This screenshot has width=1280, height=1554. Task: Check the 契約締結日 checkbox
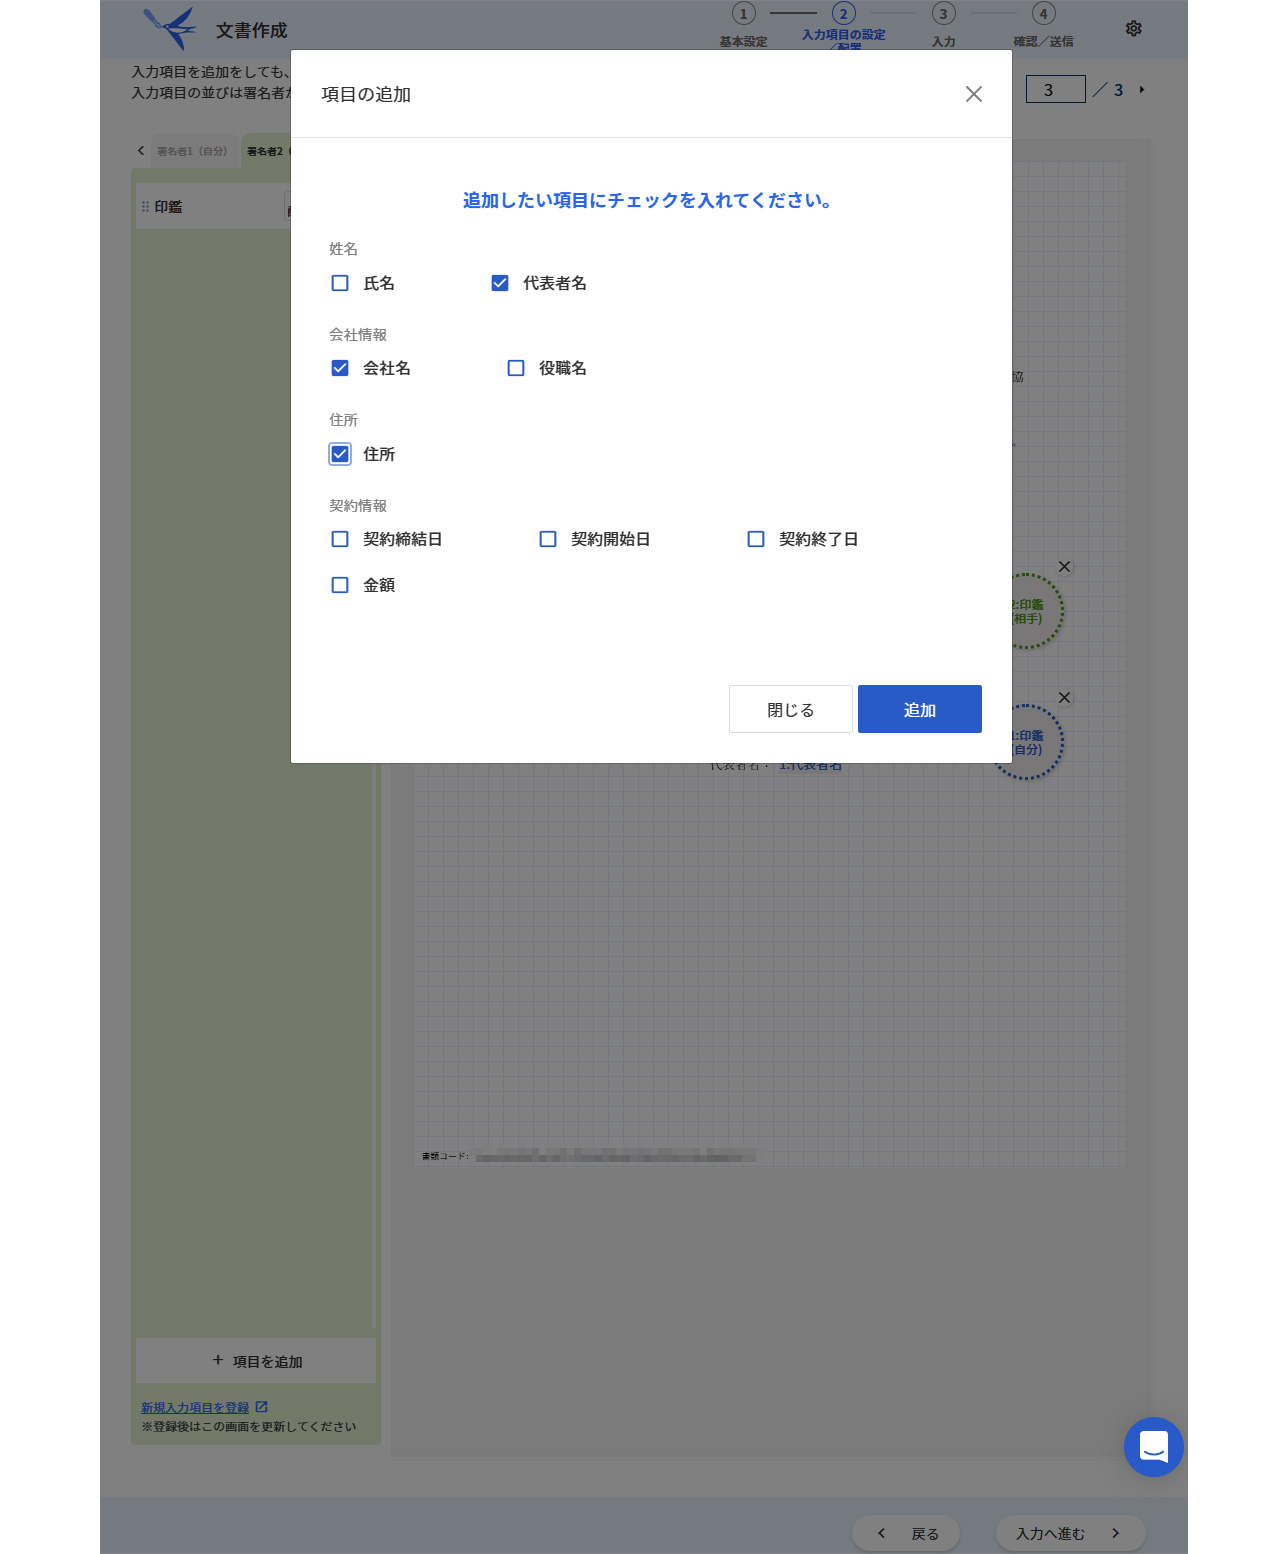pyautogui.click(x=340, y=539)
